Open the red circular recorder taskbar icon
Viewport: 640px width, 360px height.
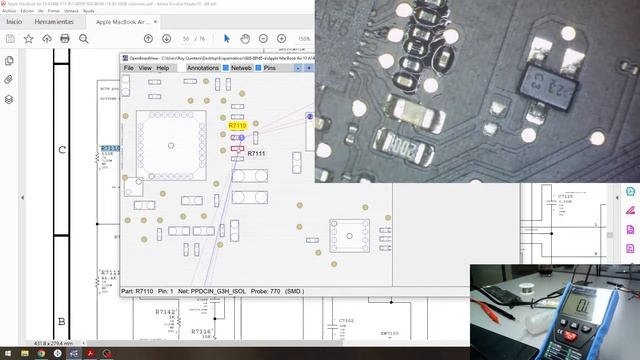click(x=107, y=353)
